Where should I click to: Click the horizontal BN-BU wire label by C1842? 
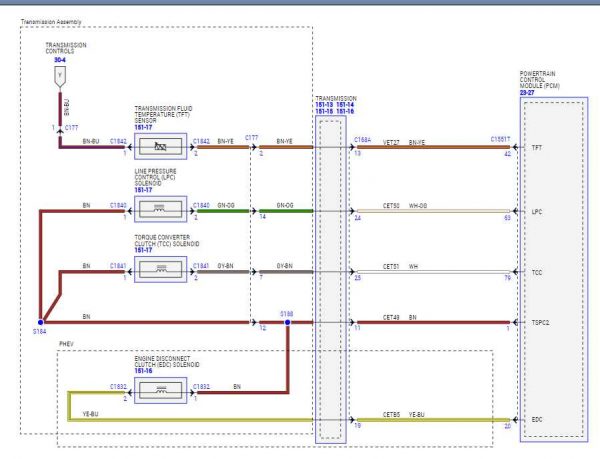91,142
